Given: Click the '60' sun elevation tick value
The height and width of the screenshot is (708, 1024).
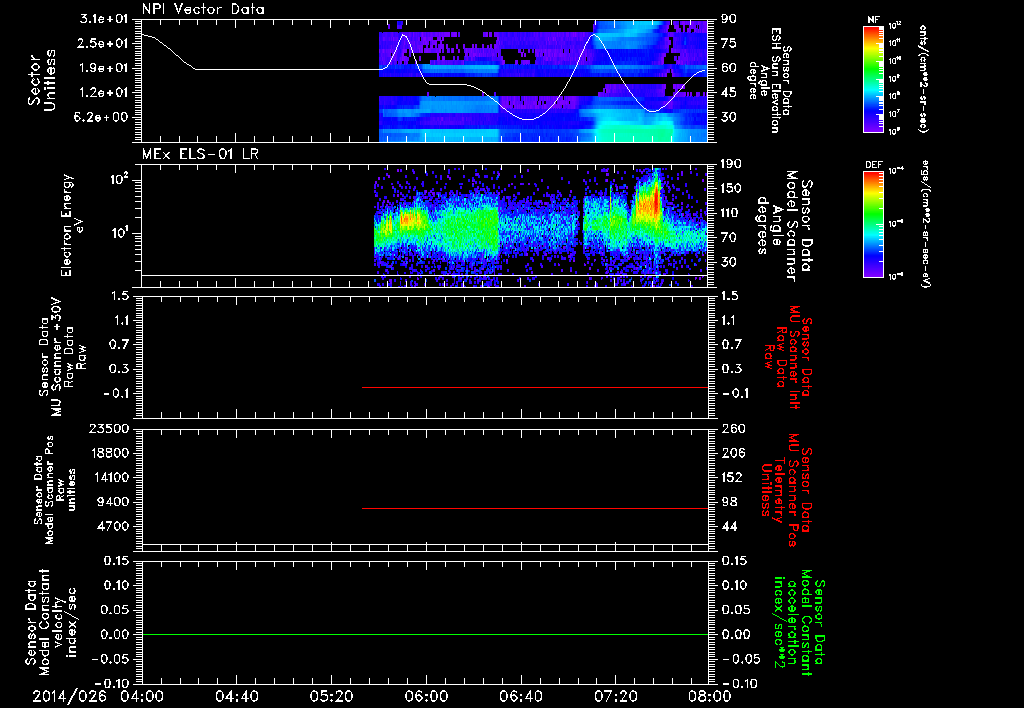Looking at the screenshot, I should click(x=728, y=68).
